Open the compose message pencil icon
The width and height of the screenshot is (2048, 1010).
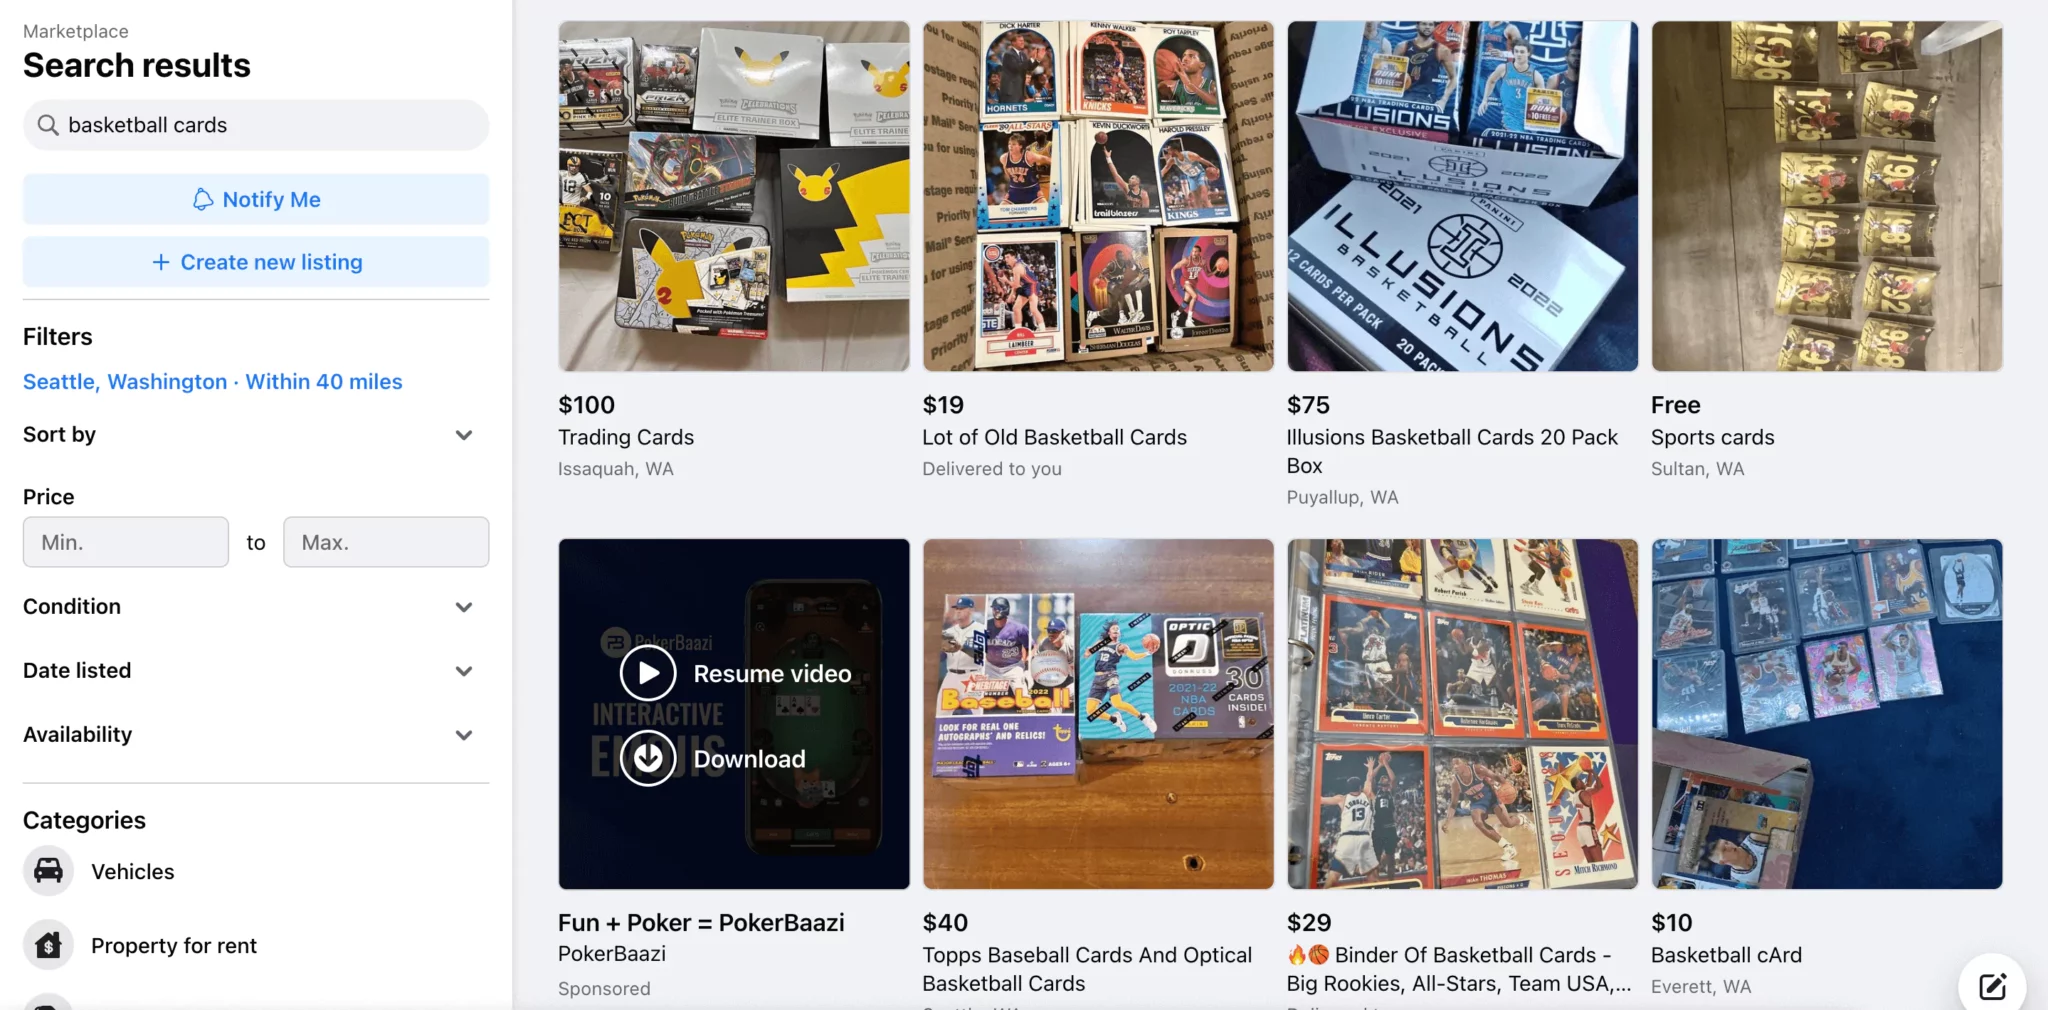1992,987
